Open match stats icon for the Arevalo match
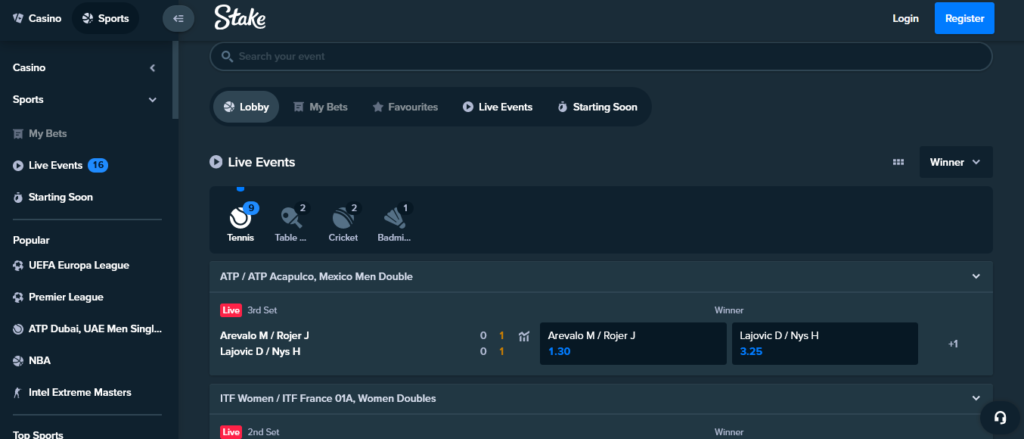This screenshot has width=1024, height=439. click(524, 337)
